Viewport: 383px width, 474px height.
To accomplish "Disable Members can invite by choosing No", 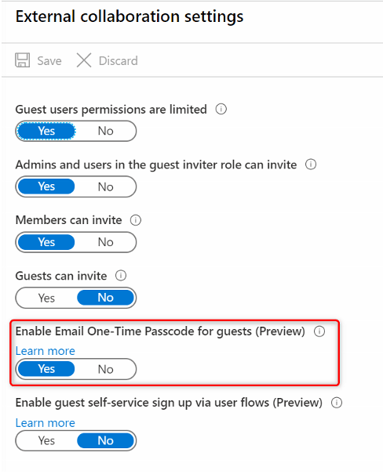I will tap(106, 242).
